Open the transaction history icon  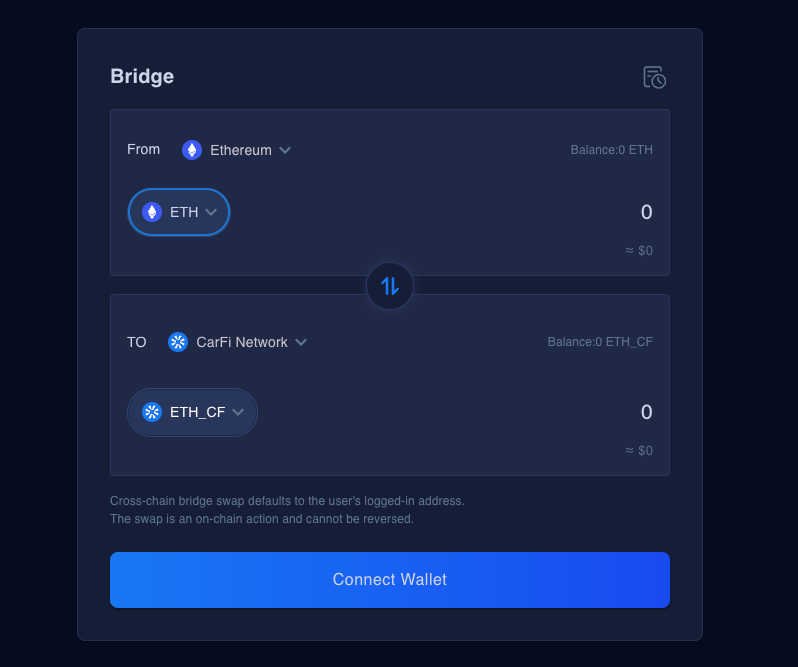[654, 77]
